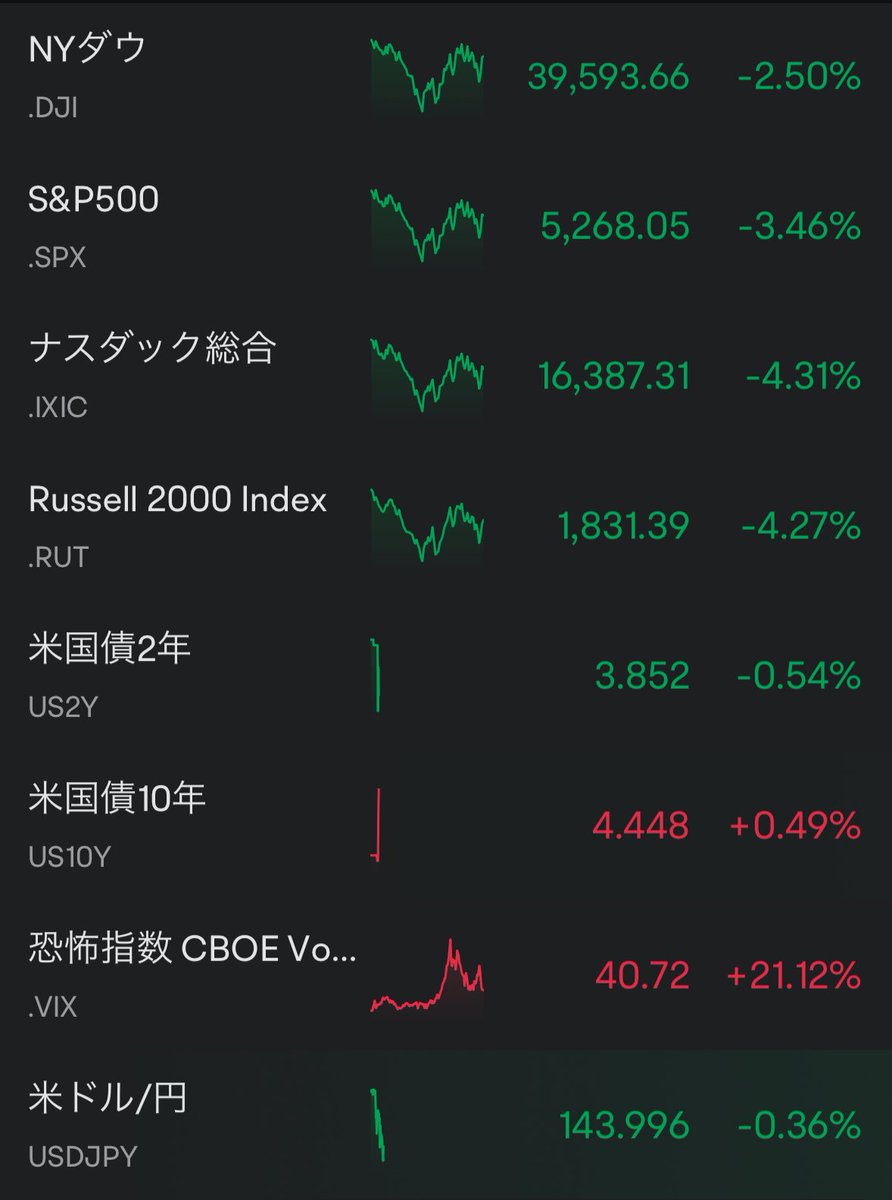The height and width of the screenshot is (1200, 892).
Task: Select the S&P500 row title
Action: [x=94, y=199]
